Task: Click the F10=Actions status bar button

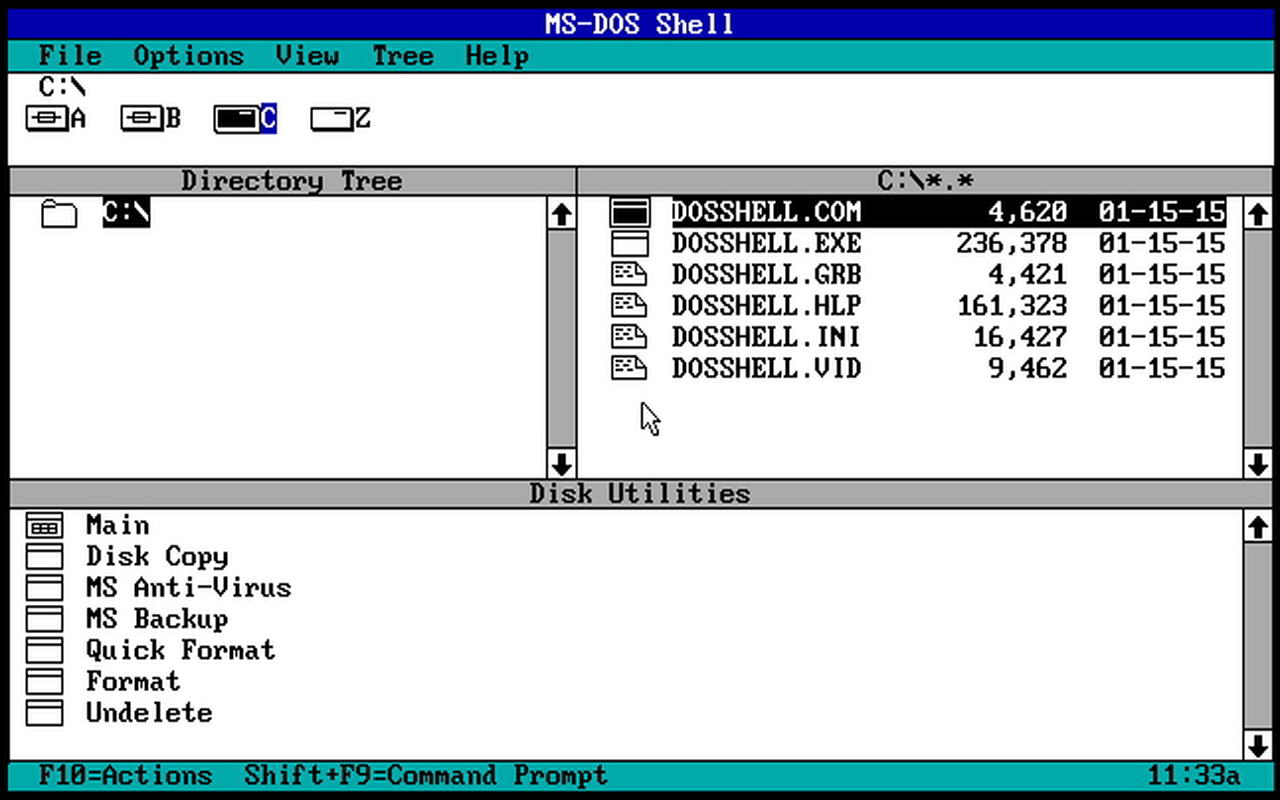Action: coord(125,776)
